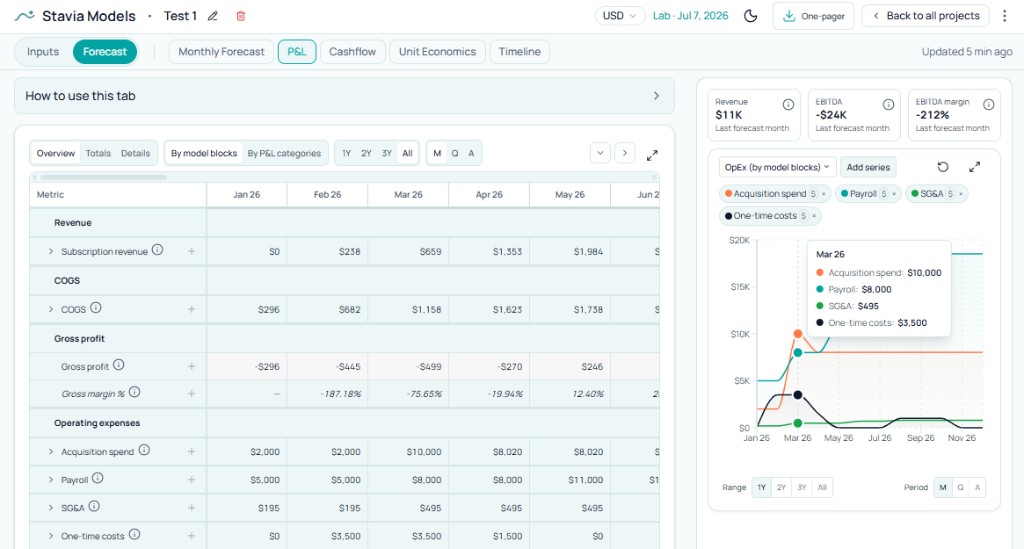Expand the chart panel to fullscreen
Image resolution: width=1024 pixels, height=549 pixels.
(975, 167)
